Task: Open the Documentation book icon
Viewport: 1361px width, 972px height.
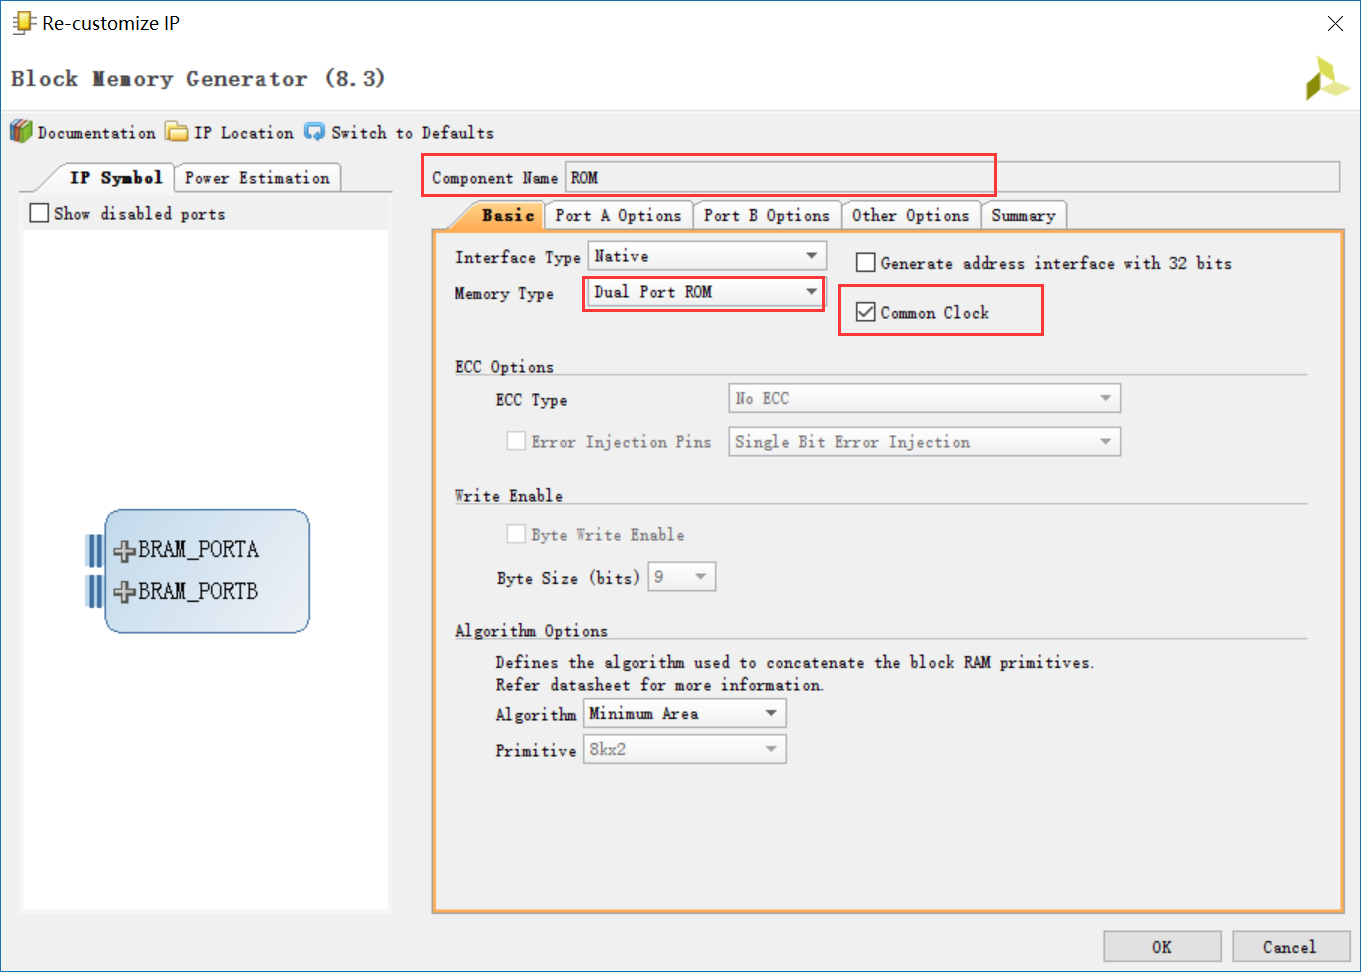Action: point(21,131)
